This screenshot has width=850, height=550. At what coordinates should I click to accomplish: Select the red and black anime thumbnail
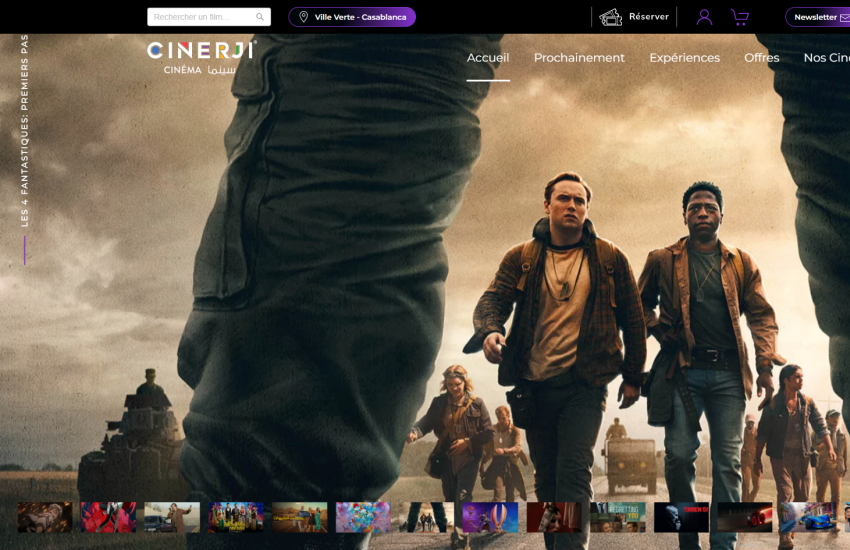(x=108, y=517)
